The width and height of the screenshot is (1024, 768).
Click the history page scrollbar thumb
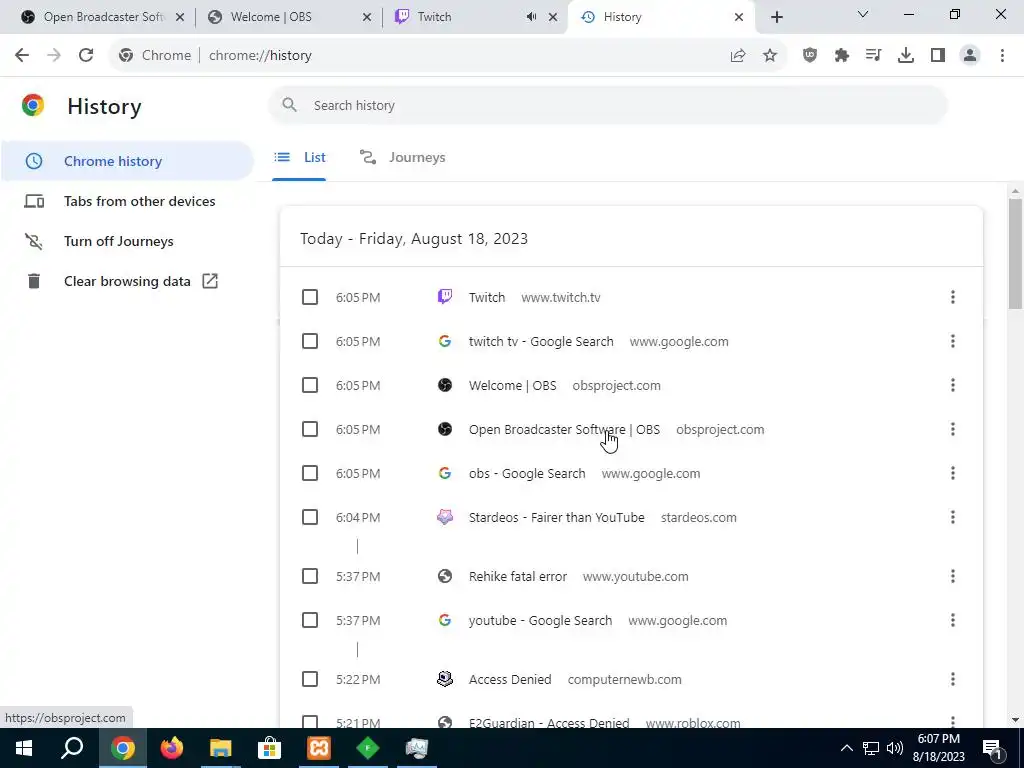1015,253
